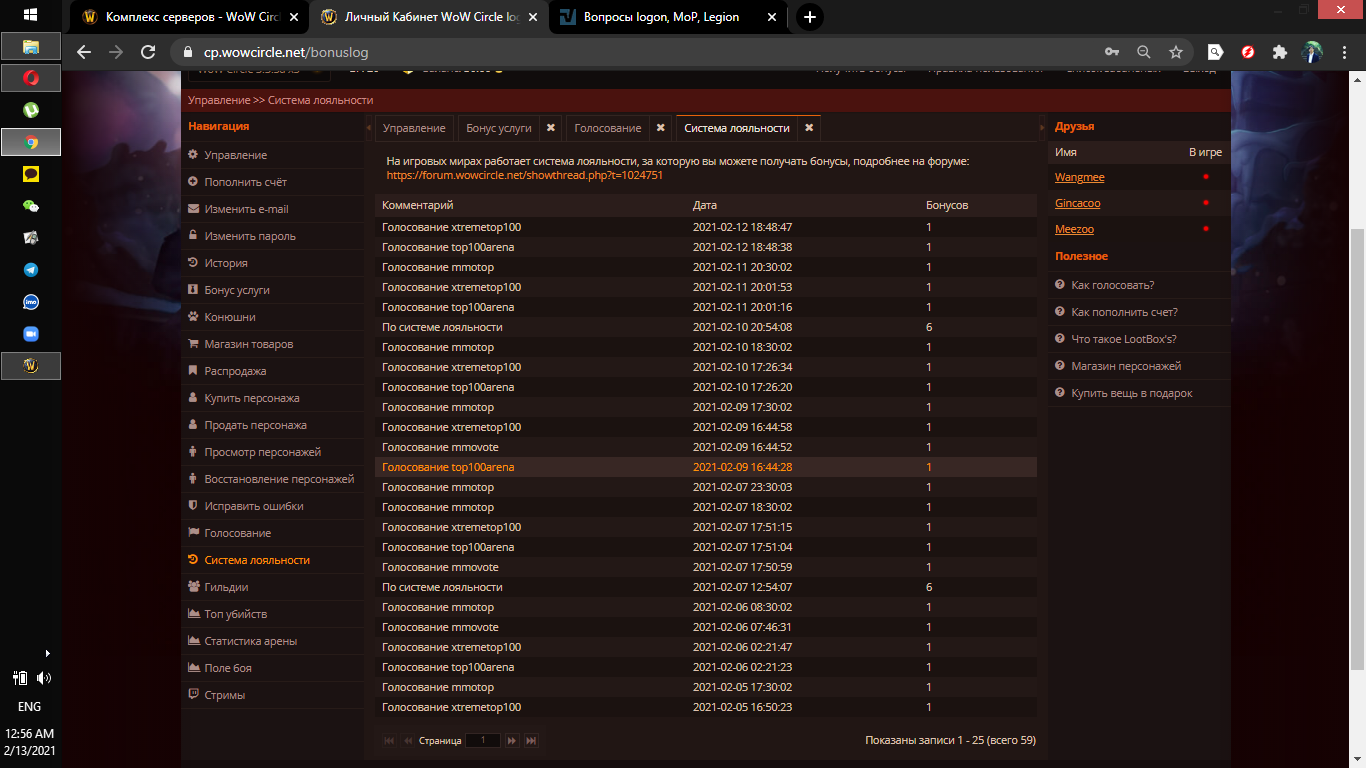Click the Гильдии group icon
Screen dimensions: 1366x768
(193, 587)
